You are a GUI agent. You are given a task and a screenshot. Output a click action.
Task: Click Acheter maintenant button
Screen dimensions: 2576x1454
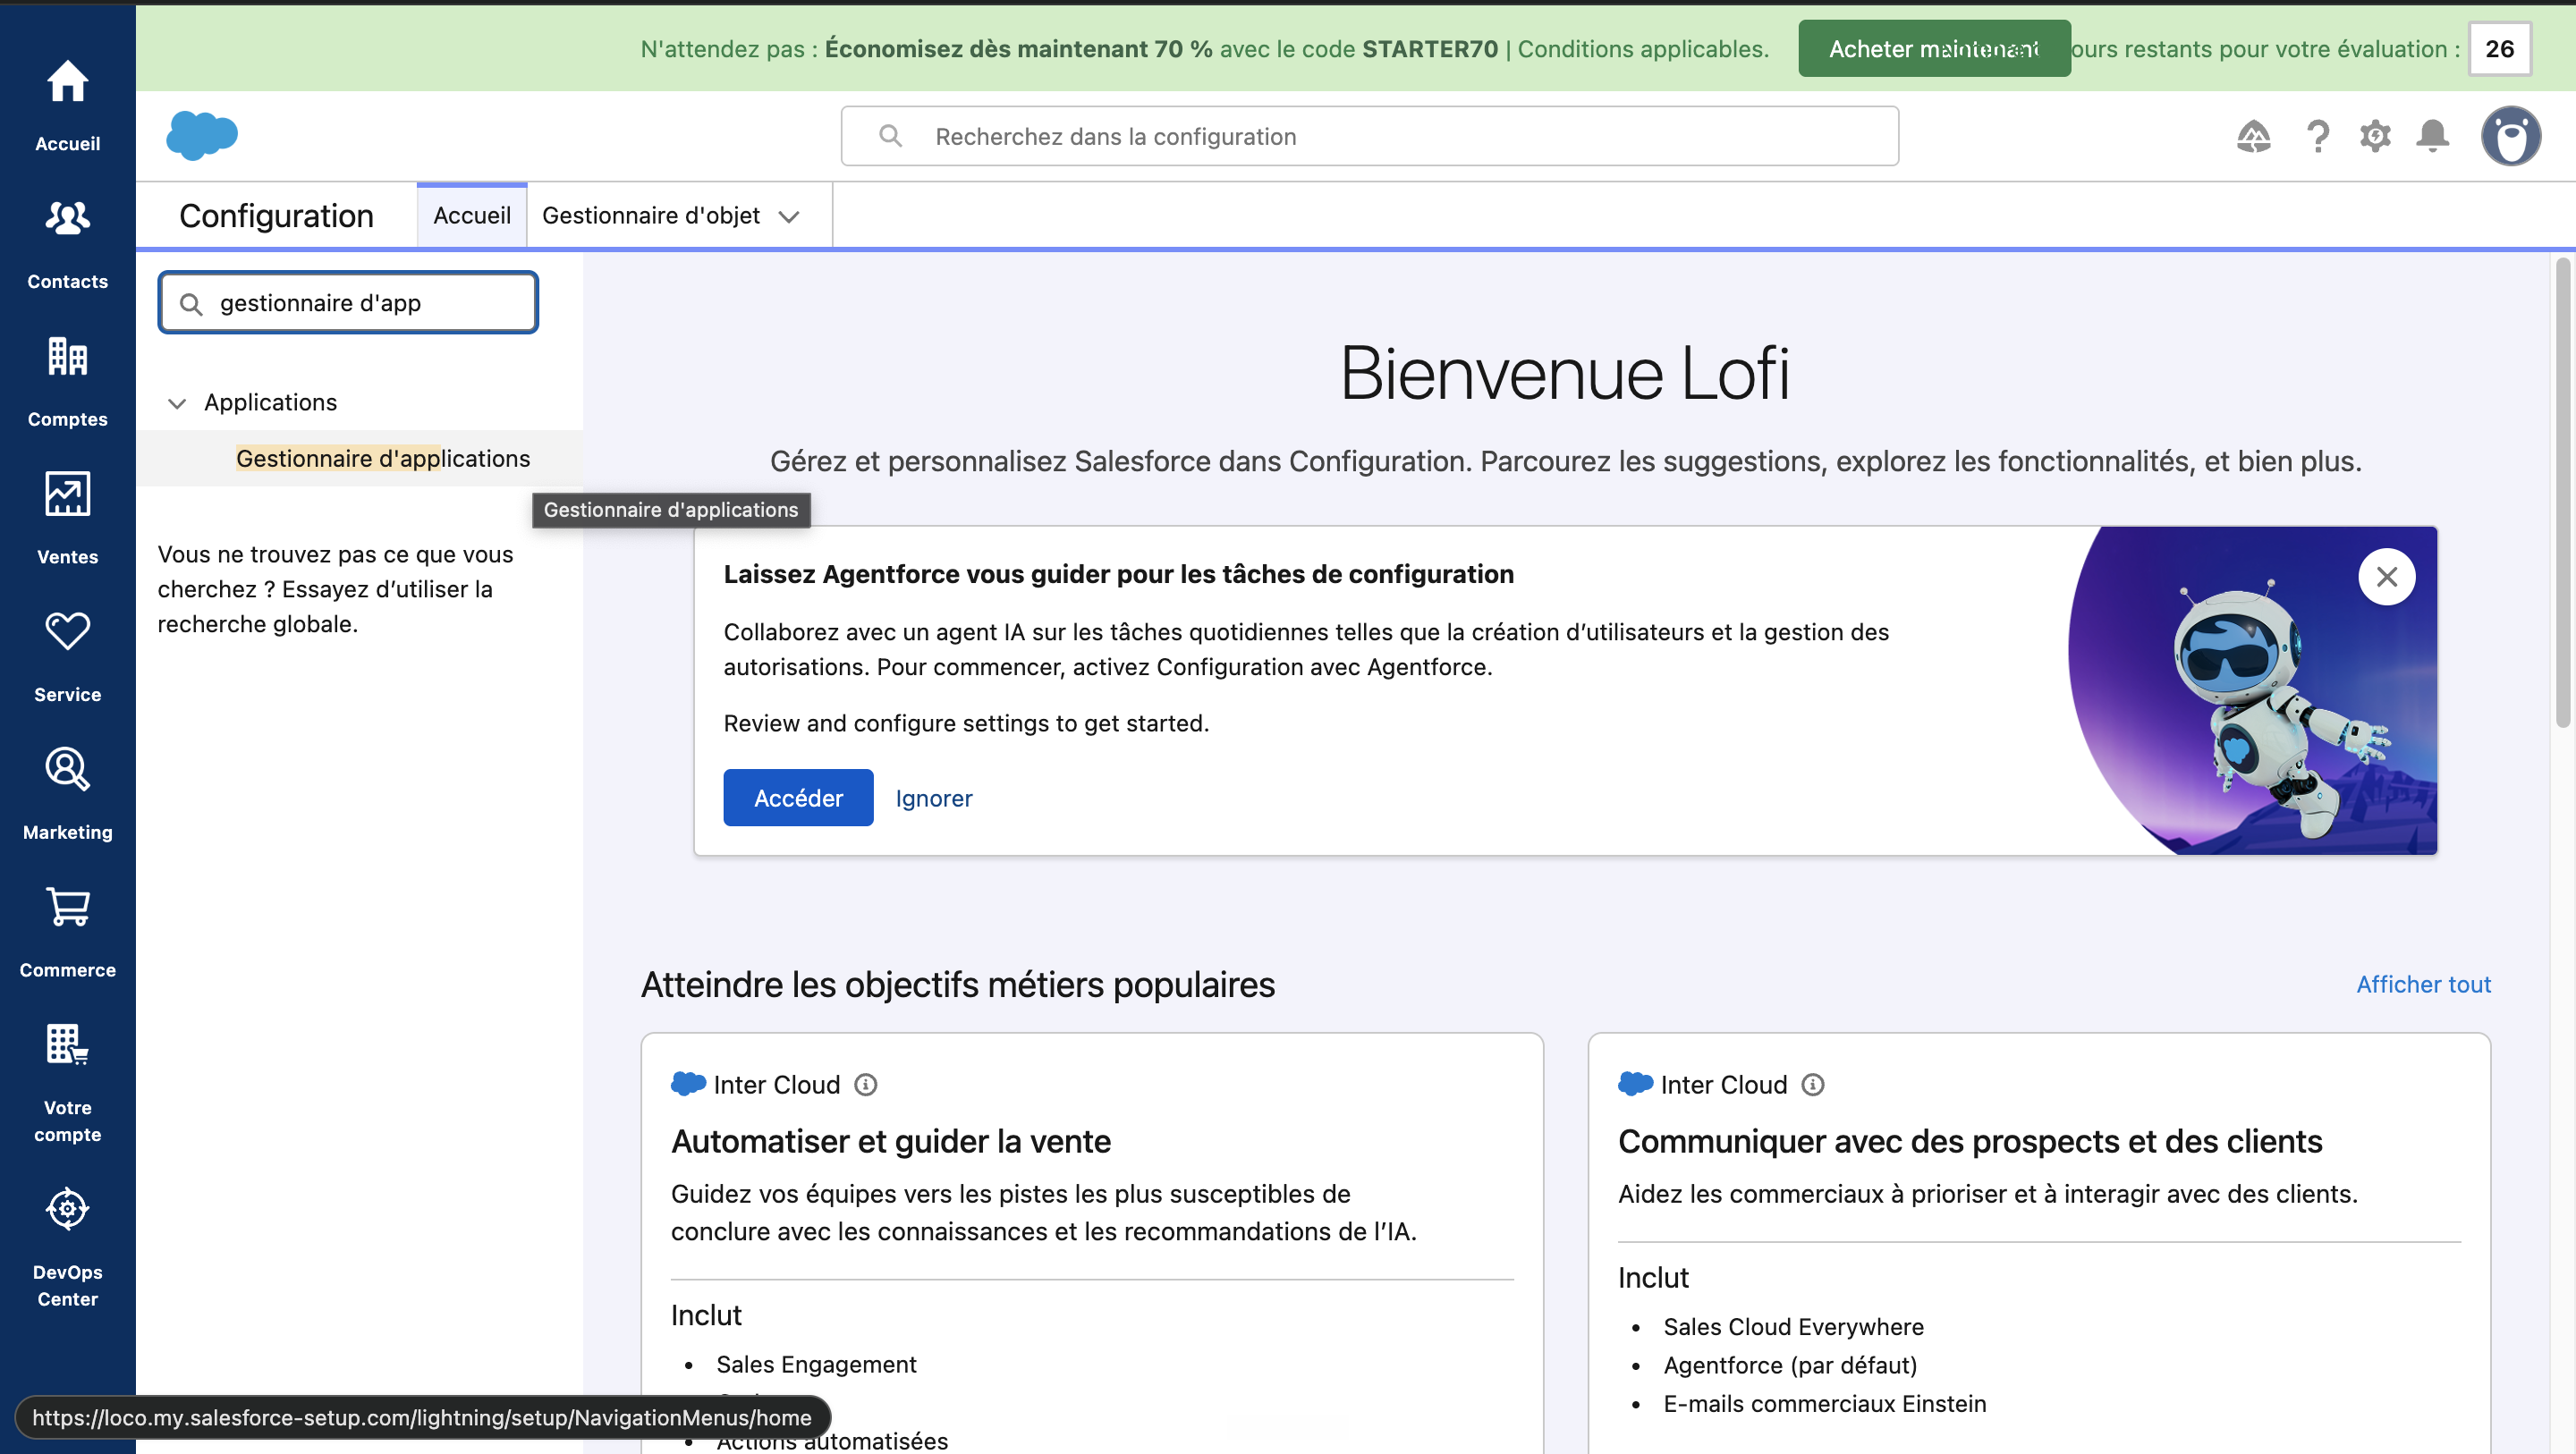coord(1934,48)
